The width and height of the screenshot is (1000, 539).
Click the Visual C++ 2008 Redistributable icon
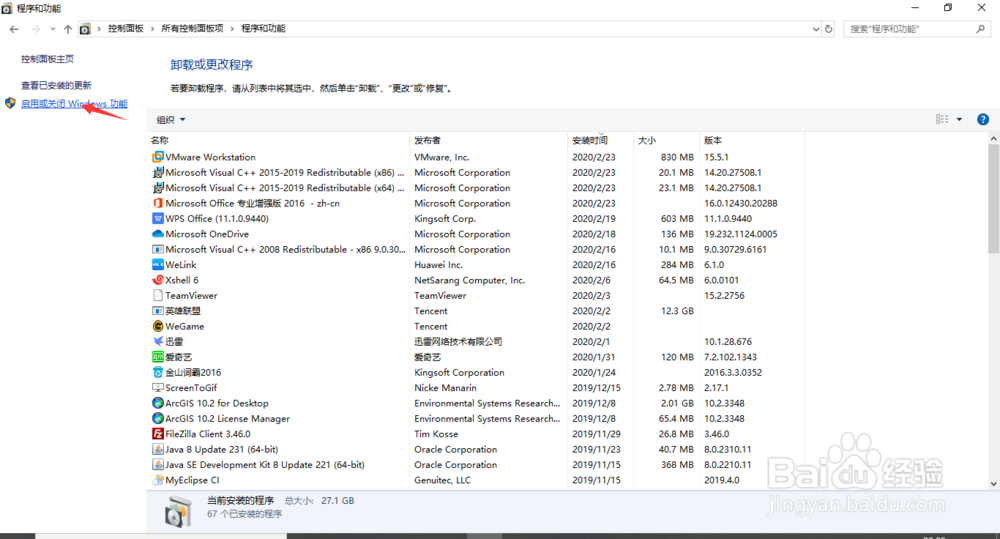[x=158, y=249]
